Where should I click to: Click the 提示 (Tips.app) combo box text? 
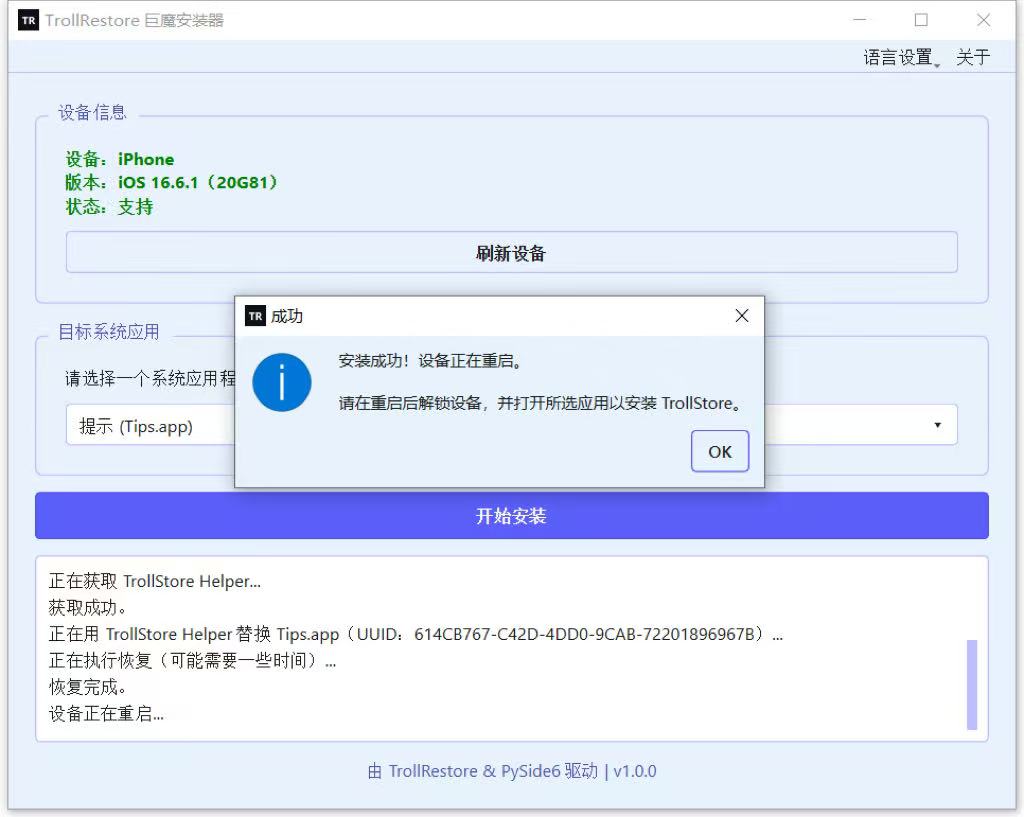click(136, 426)
